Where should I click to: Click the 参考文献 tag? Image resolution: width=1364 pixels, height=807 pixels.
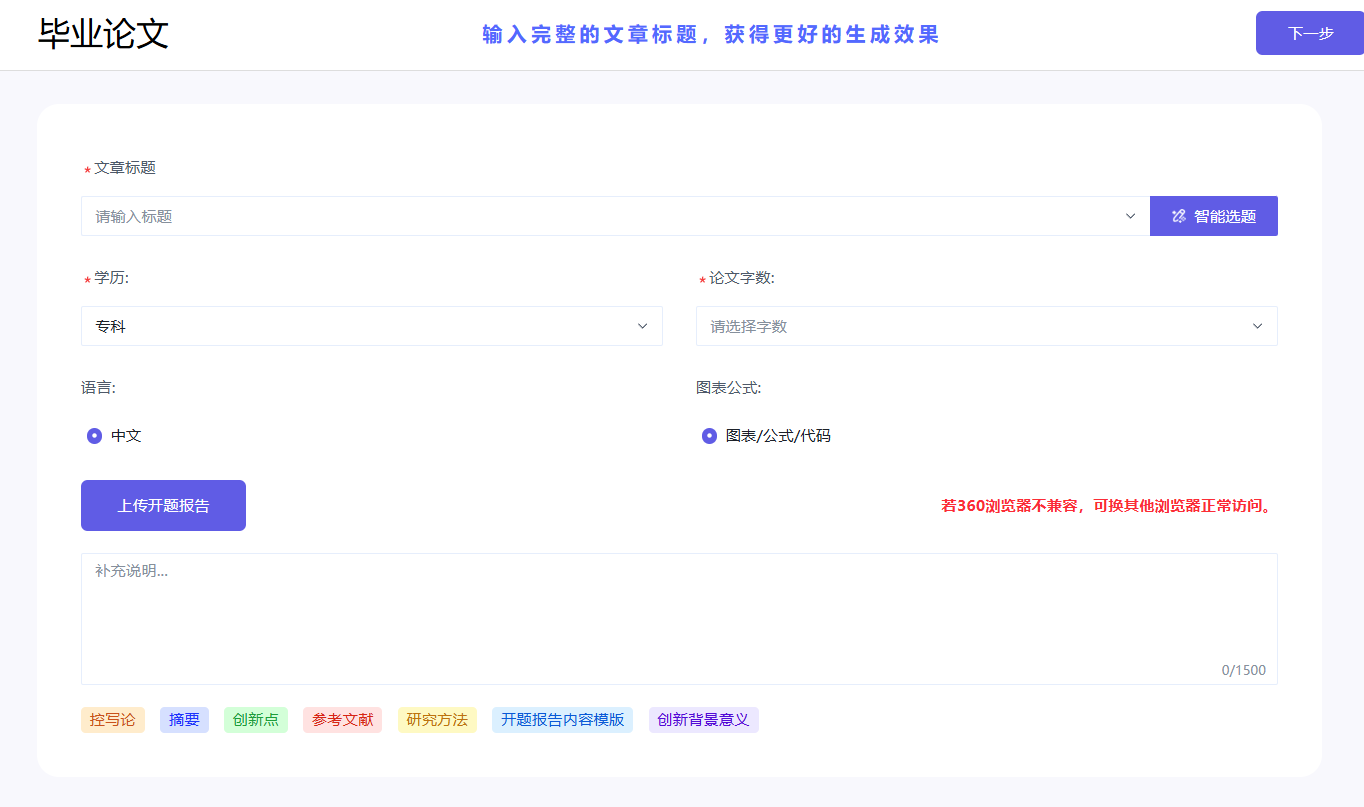342,720
